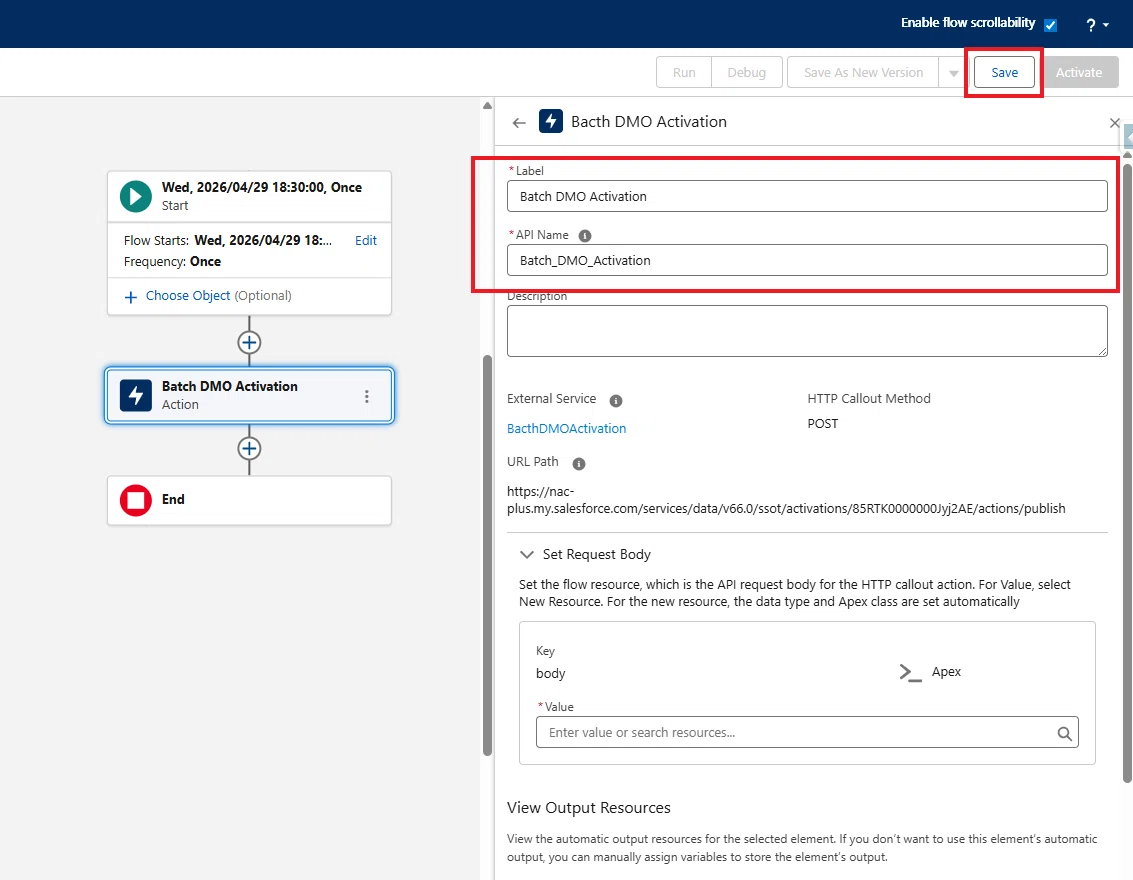Show External Service info tooltip
Screen dimensions: 1133x880
click(616, 400)
